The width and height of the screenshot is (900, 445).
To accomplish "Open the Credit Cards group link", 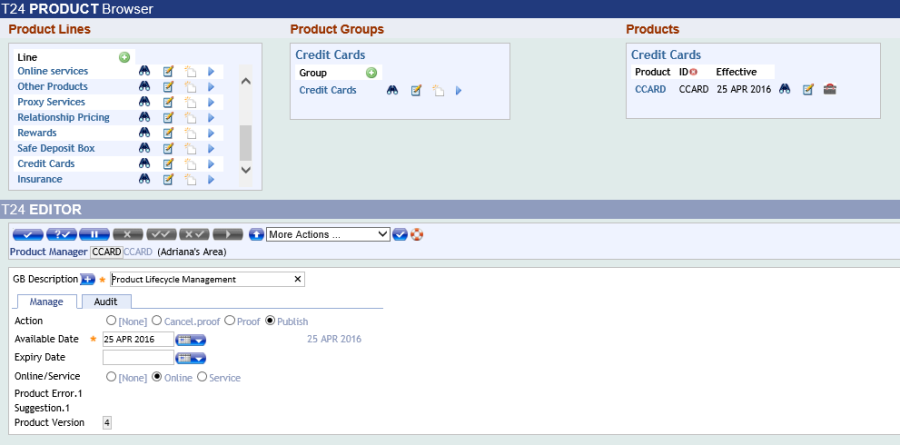I will pyautogui.click(x=328, y=90).
